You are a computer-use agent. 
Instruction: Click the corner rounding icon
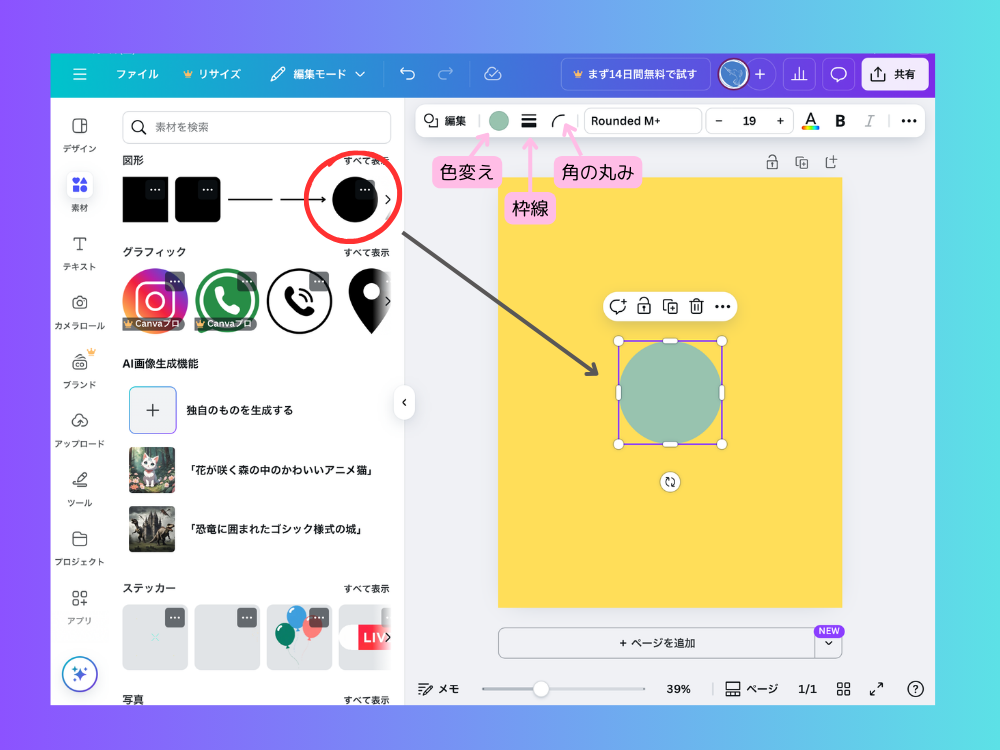(x=560, y=121)
